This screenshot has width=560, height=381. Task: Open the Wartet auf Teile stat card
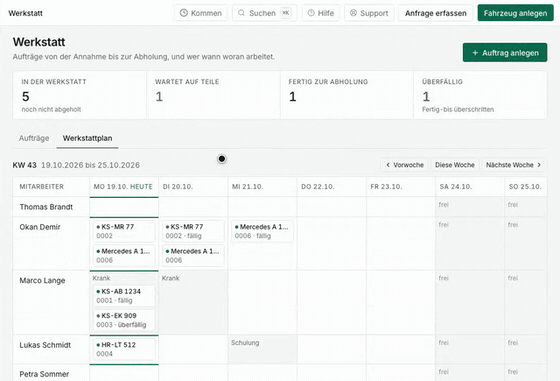coord(214,95)
